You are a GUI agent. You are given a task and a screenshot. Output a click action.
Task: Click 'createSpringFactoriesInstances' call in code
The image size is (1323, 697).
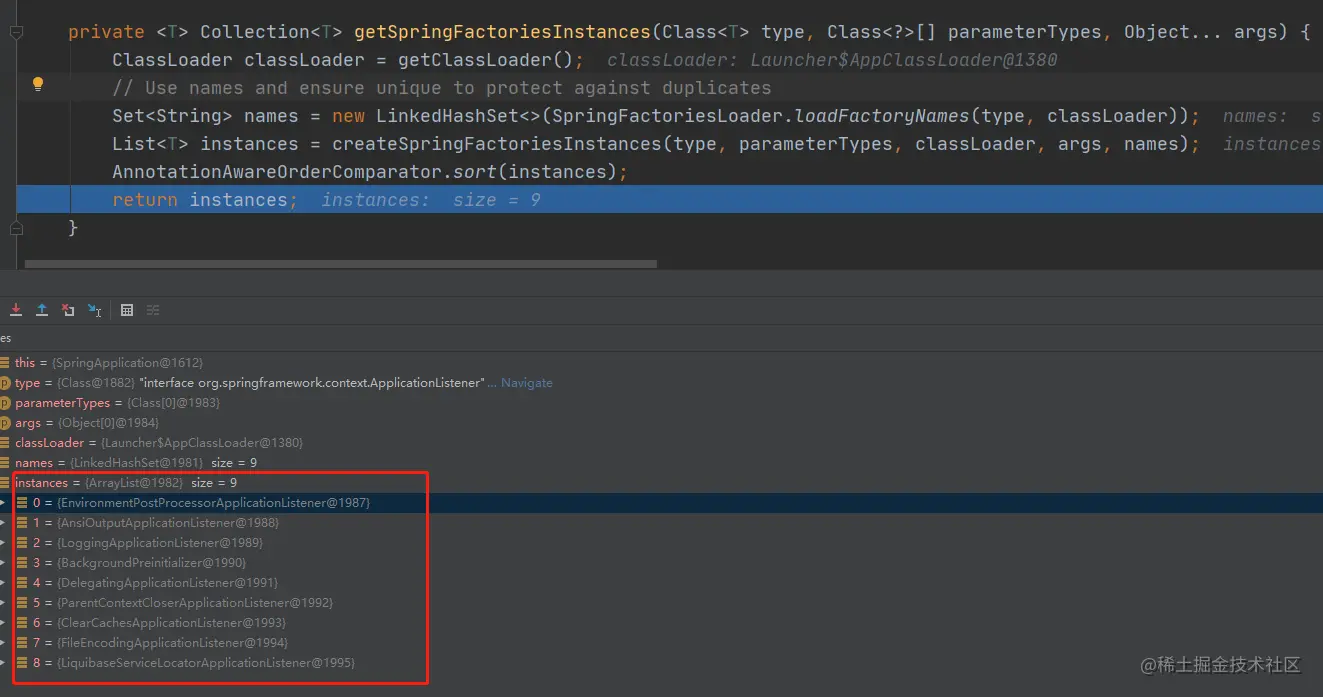click(497, 144)
